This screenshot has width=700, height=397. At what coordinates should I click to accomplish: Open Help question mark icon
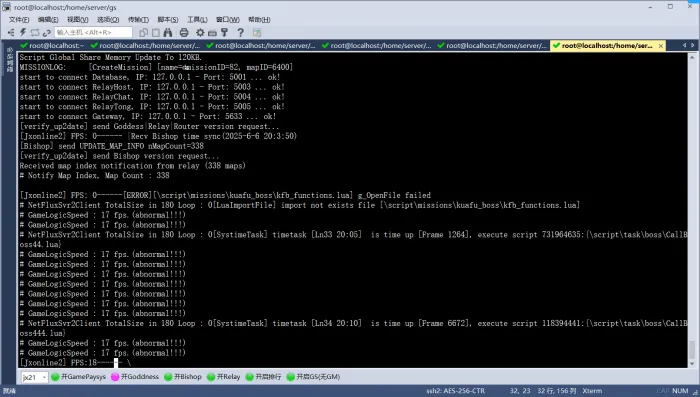click(x=240, y=33)
